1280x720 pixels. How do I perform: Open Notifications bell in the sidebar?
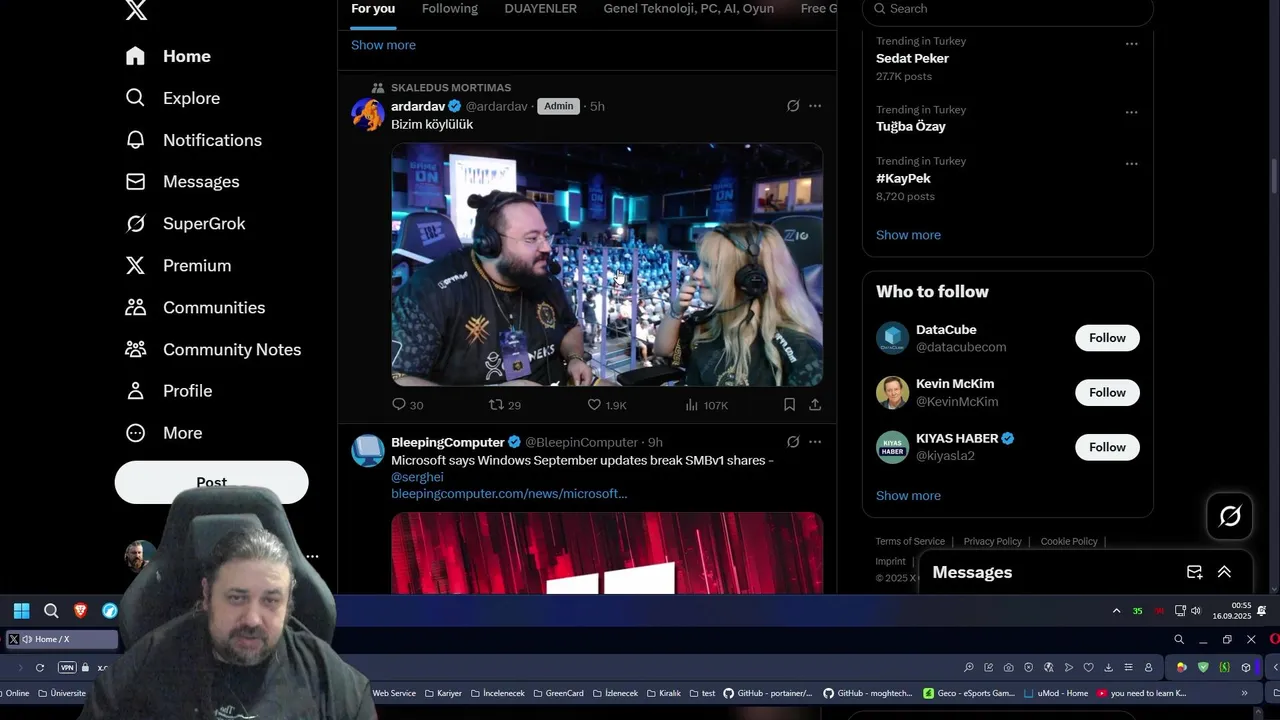193,140
